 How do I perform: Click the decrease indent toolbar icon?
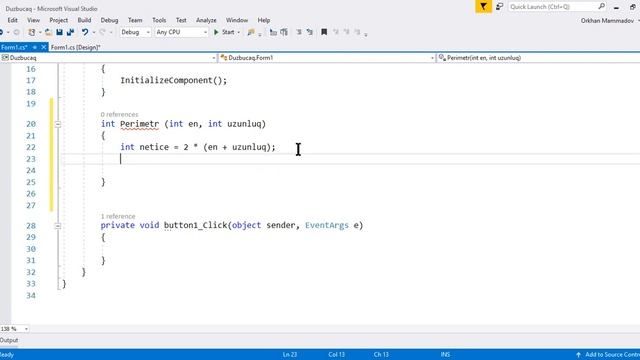(x=273, y=32)
